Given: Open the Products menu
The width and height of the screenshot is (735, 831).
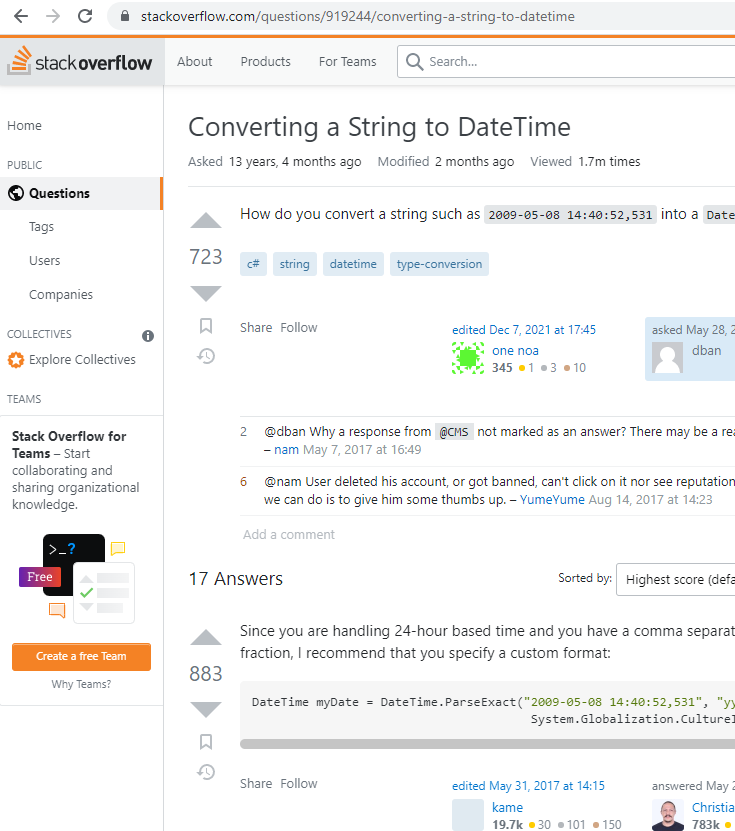Looking at the screenshot, I should (265, 62).
